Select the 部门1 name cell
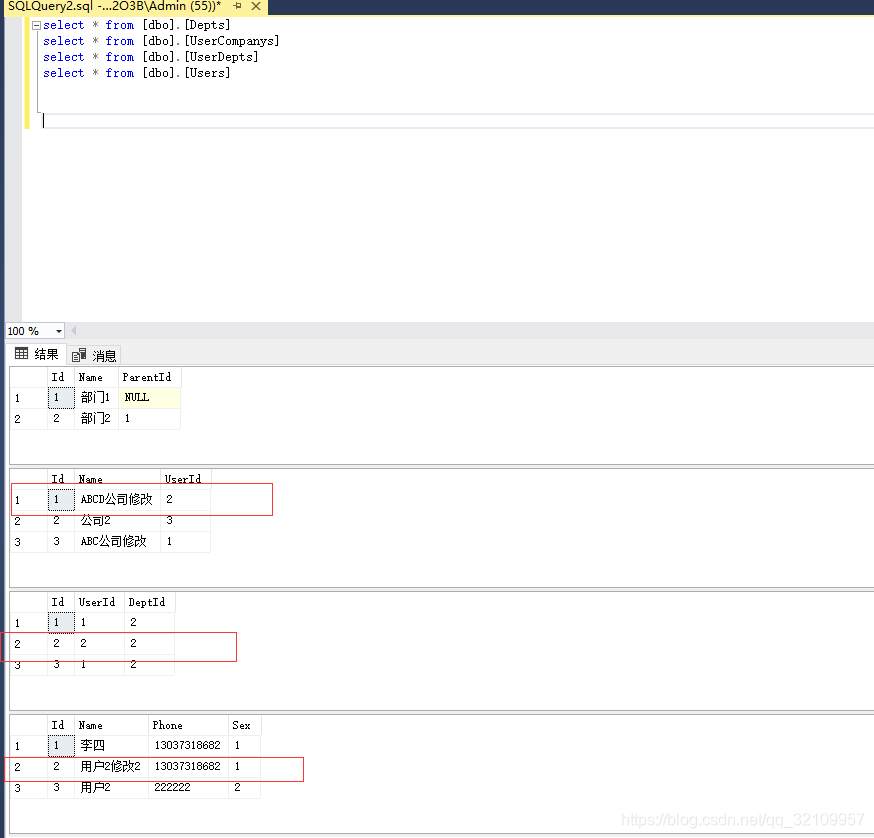 (x=96, y=398)
